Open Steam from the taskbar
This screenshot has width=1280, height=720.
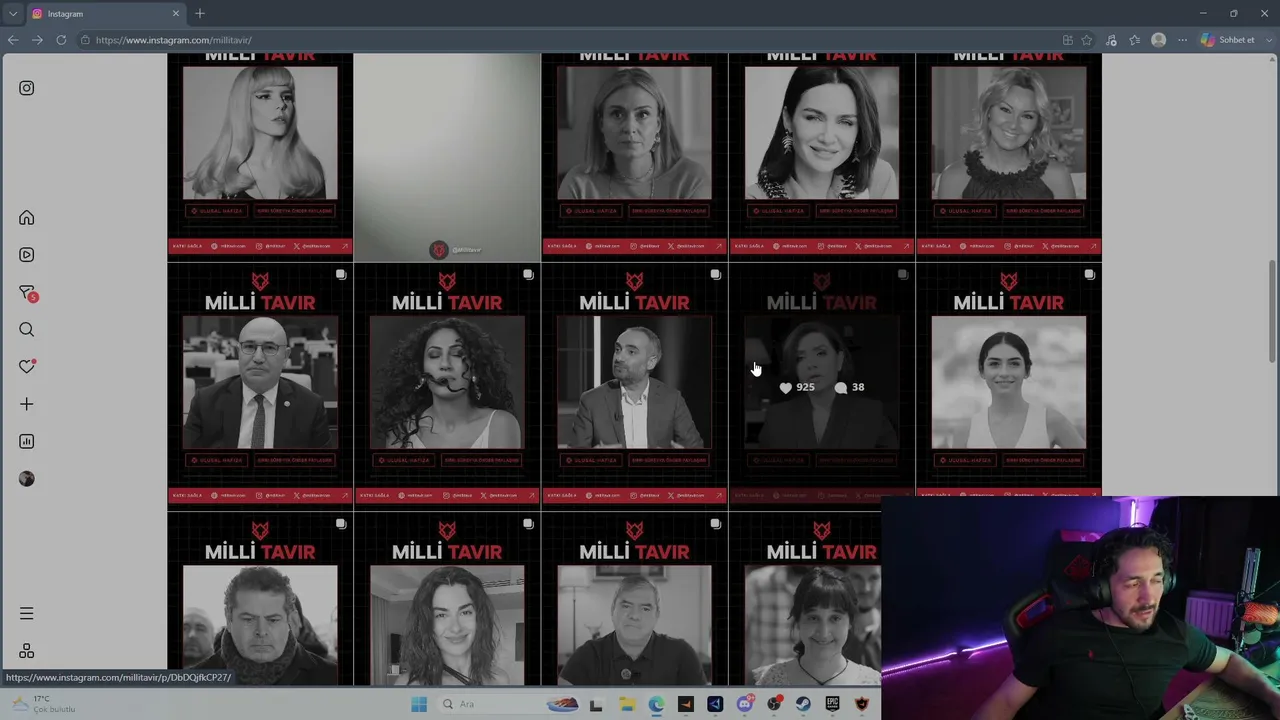click(803, 704)
